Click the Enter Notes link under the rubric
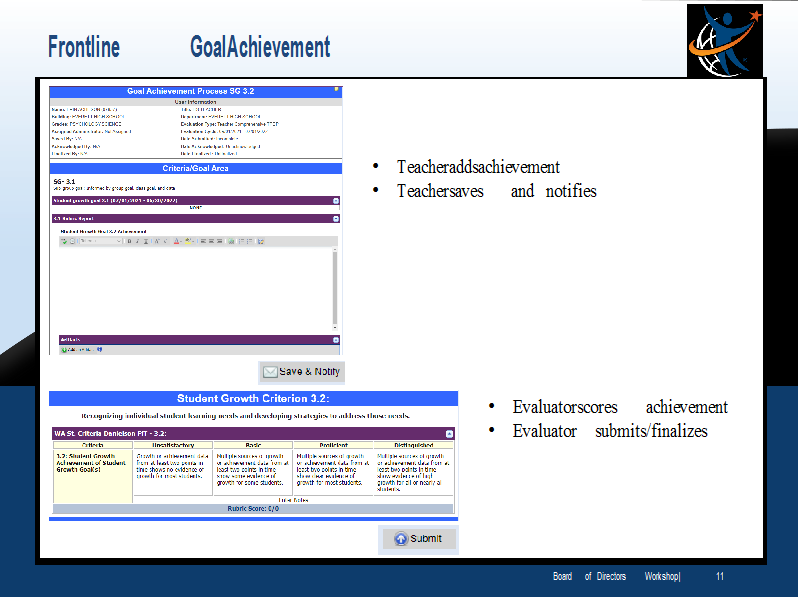800x600 pixels. point(293,501)
